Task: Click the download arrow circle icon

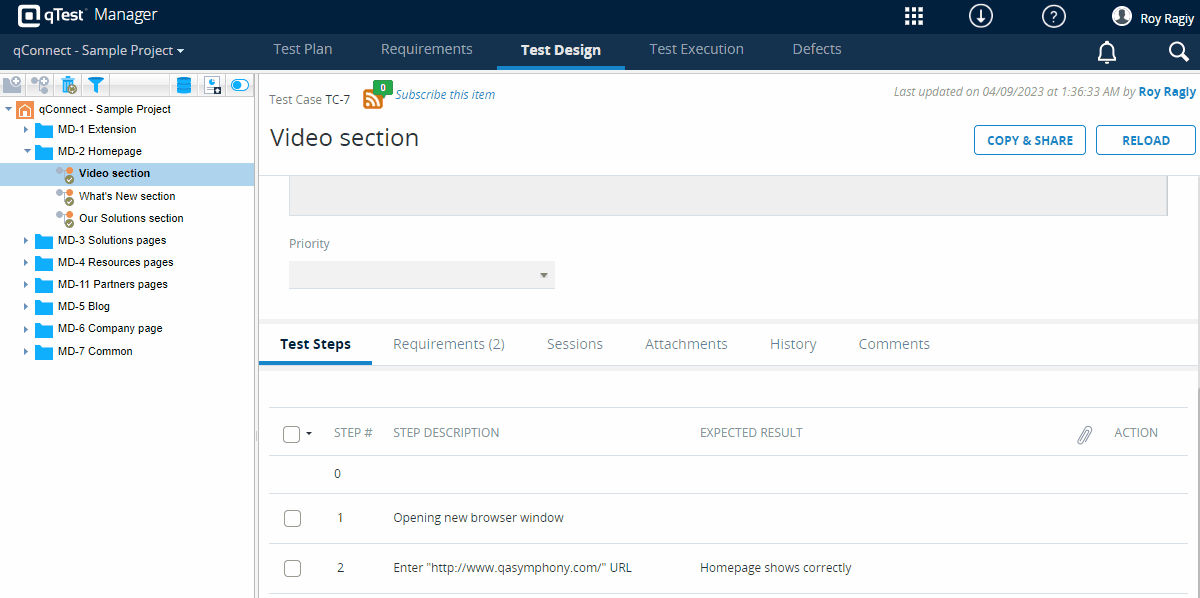Action: (980, 16)
